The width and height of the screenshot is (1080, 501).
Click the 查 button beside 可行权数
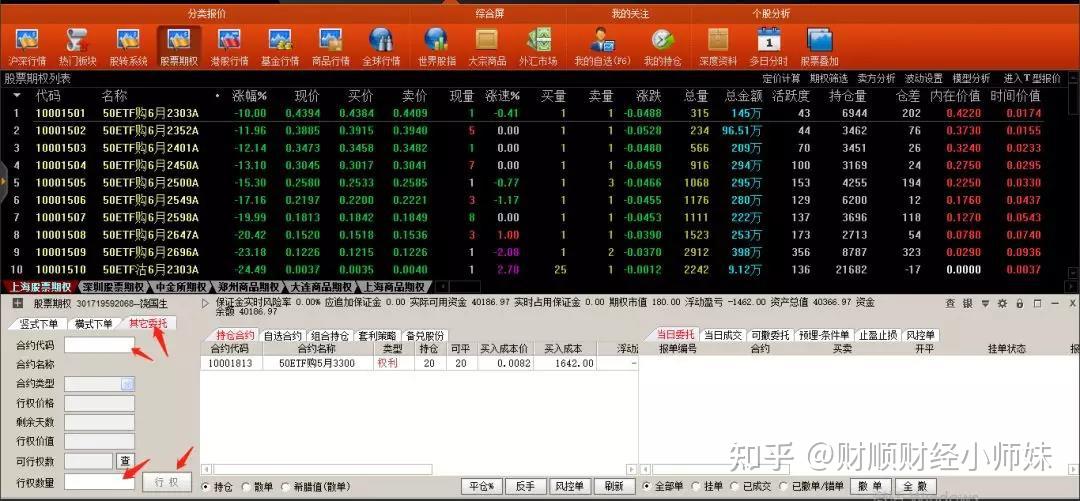point(125,460)
